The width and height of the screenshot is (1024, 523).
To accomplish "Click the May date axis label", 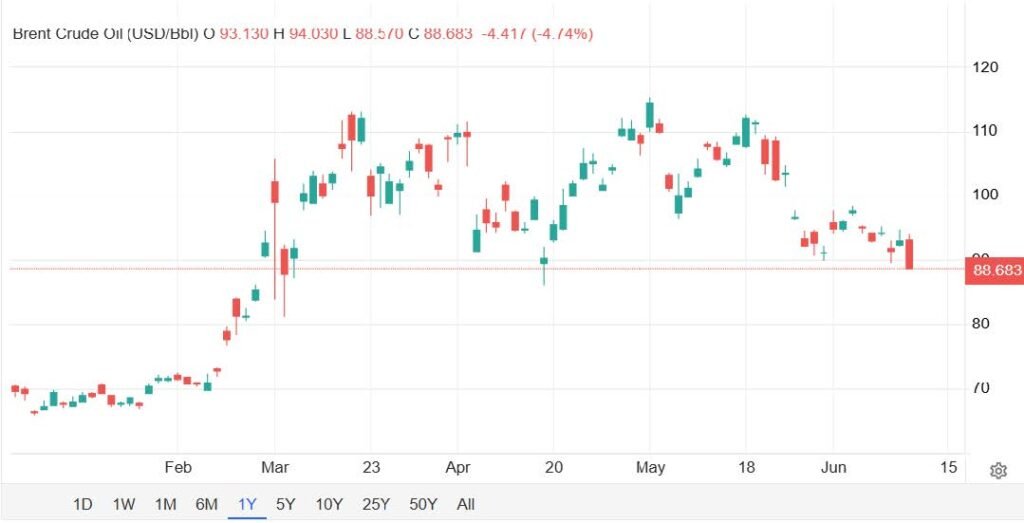I will 650,468.
